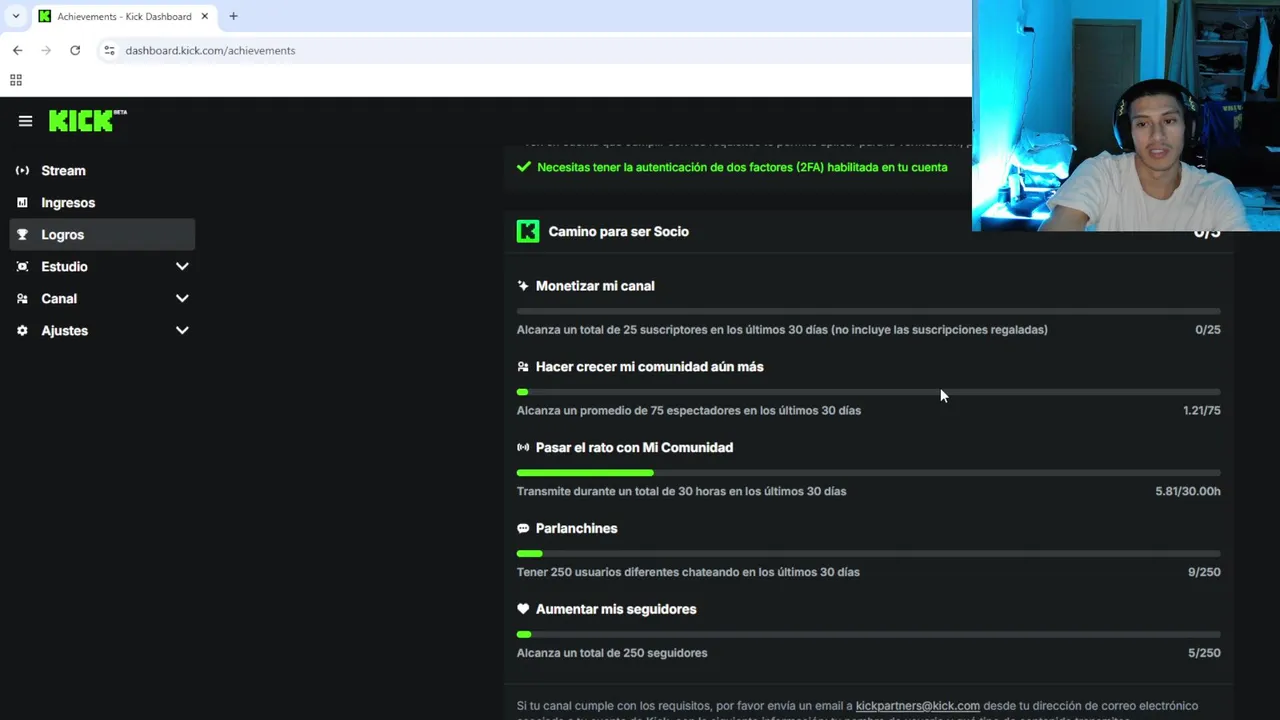Click the webcam overlay video thumbnail
1280x720 pixels.
1126,116
